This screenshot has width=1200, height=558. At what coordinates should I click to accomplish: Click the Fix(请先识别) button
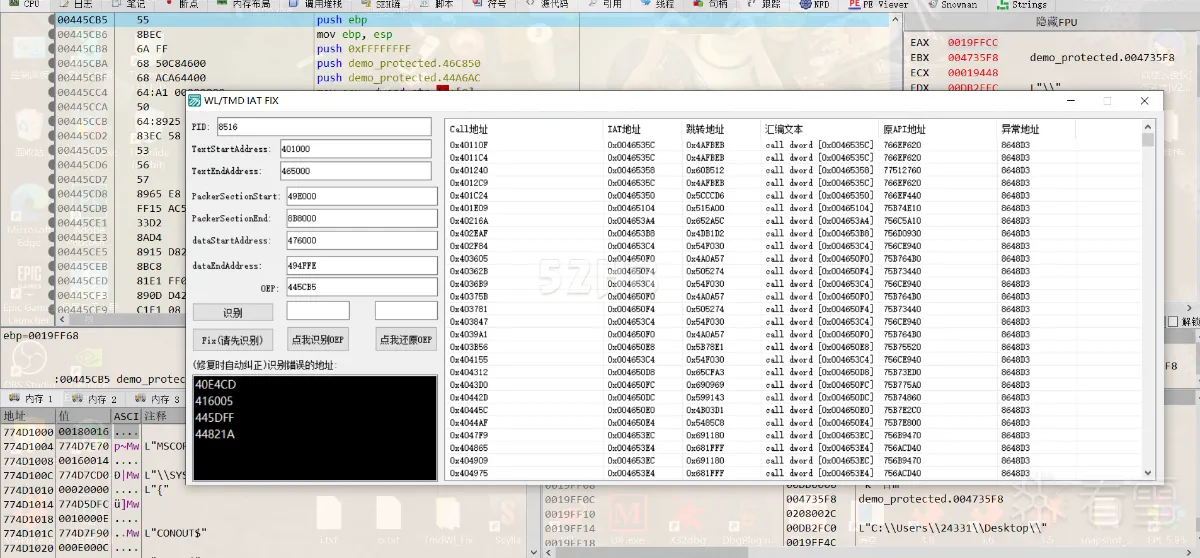232,340
